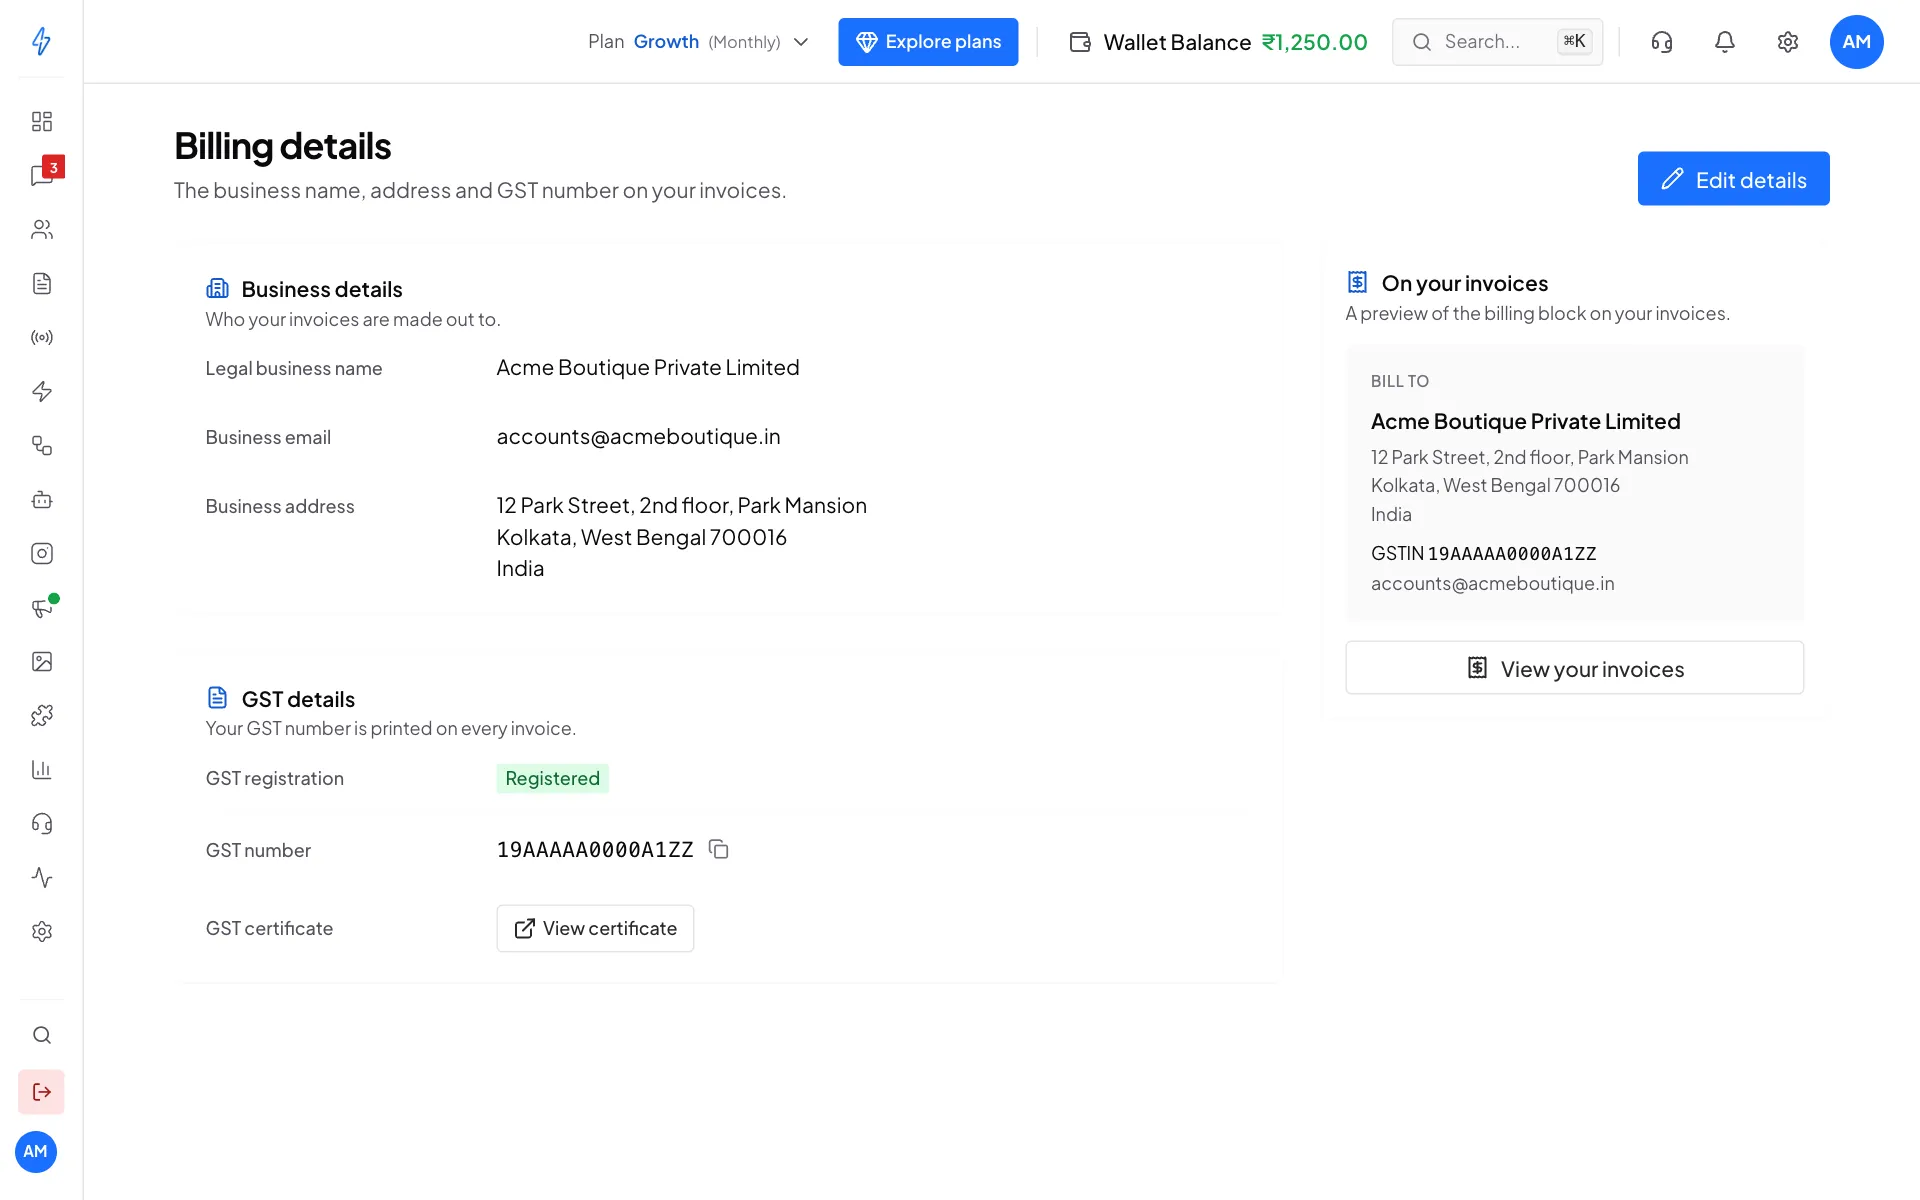Open the media image sidebar icon

click(x=41, y=661)
